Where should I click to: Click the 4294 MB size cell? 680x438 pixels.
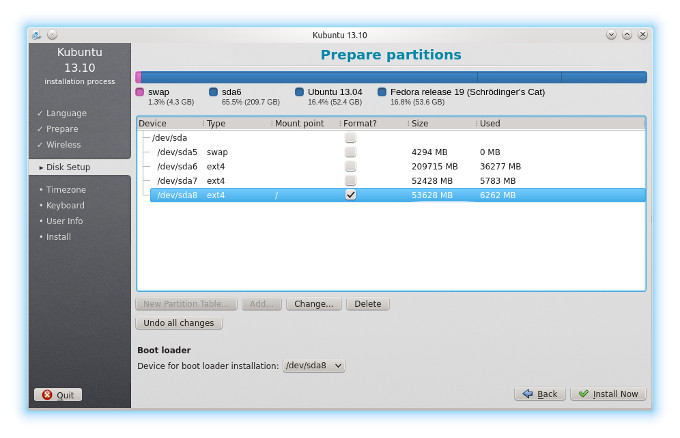pos(429,152)
